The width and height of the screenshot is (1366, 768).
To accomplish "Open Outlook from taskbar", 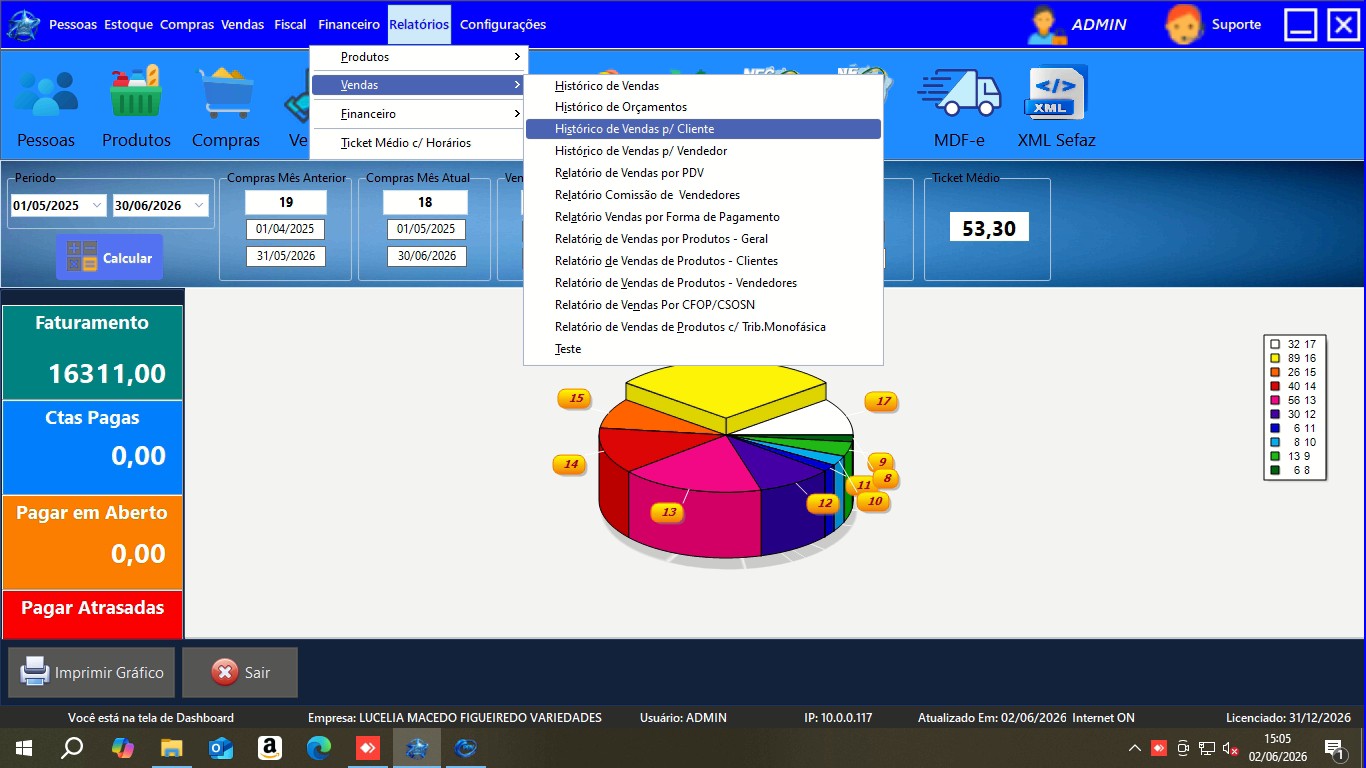I will click(x=220, y=747).
